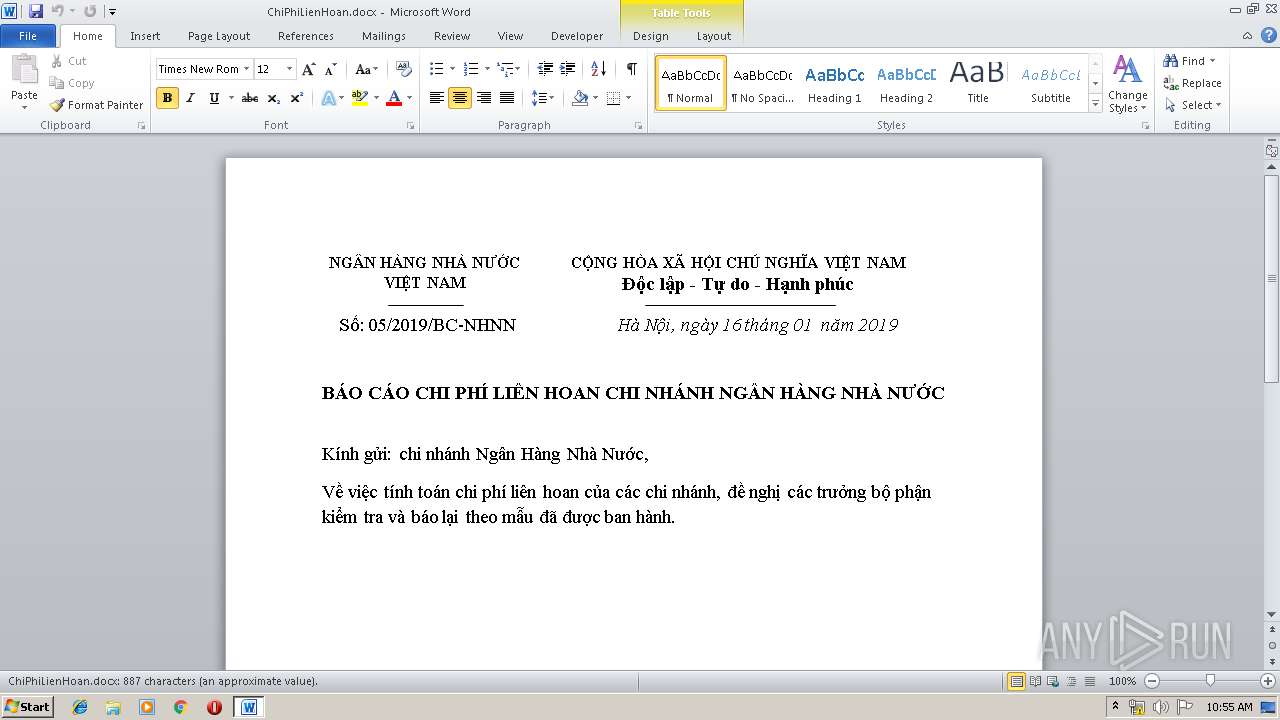
Task: Zoom out with the minus button
Action: [x=1152, y=681]
